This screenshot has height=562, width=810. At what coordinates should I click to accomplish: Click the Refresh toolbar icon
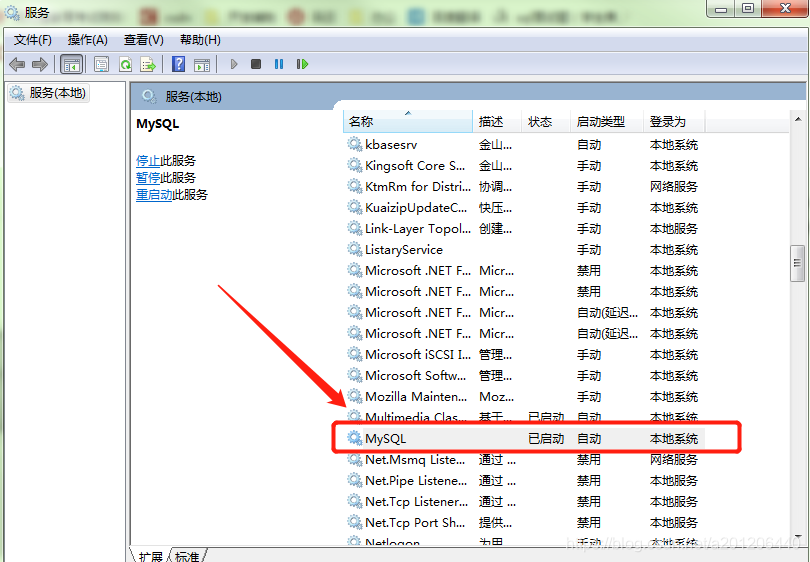click(x=126, y=65)
